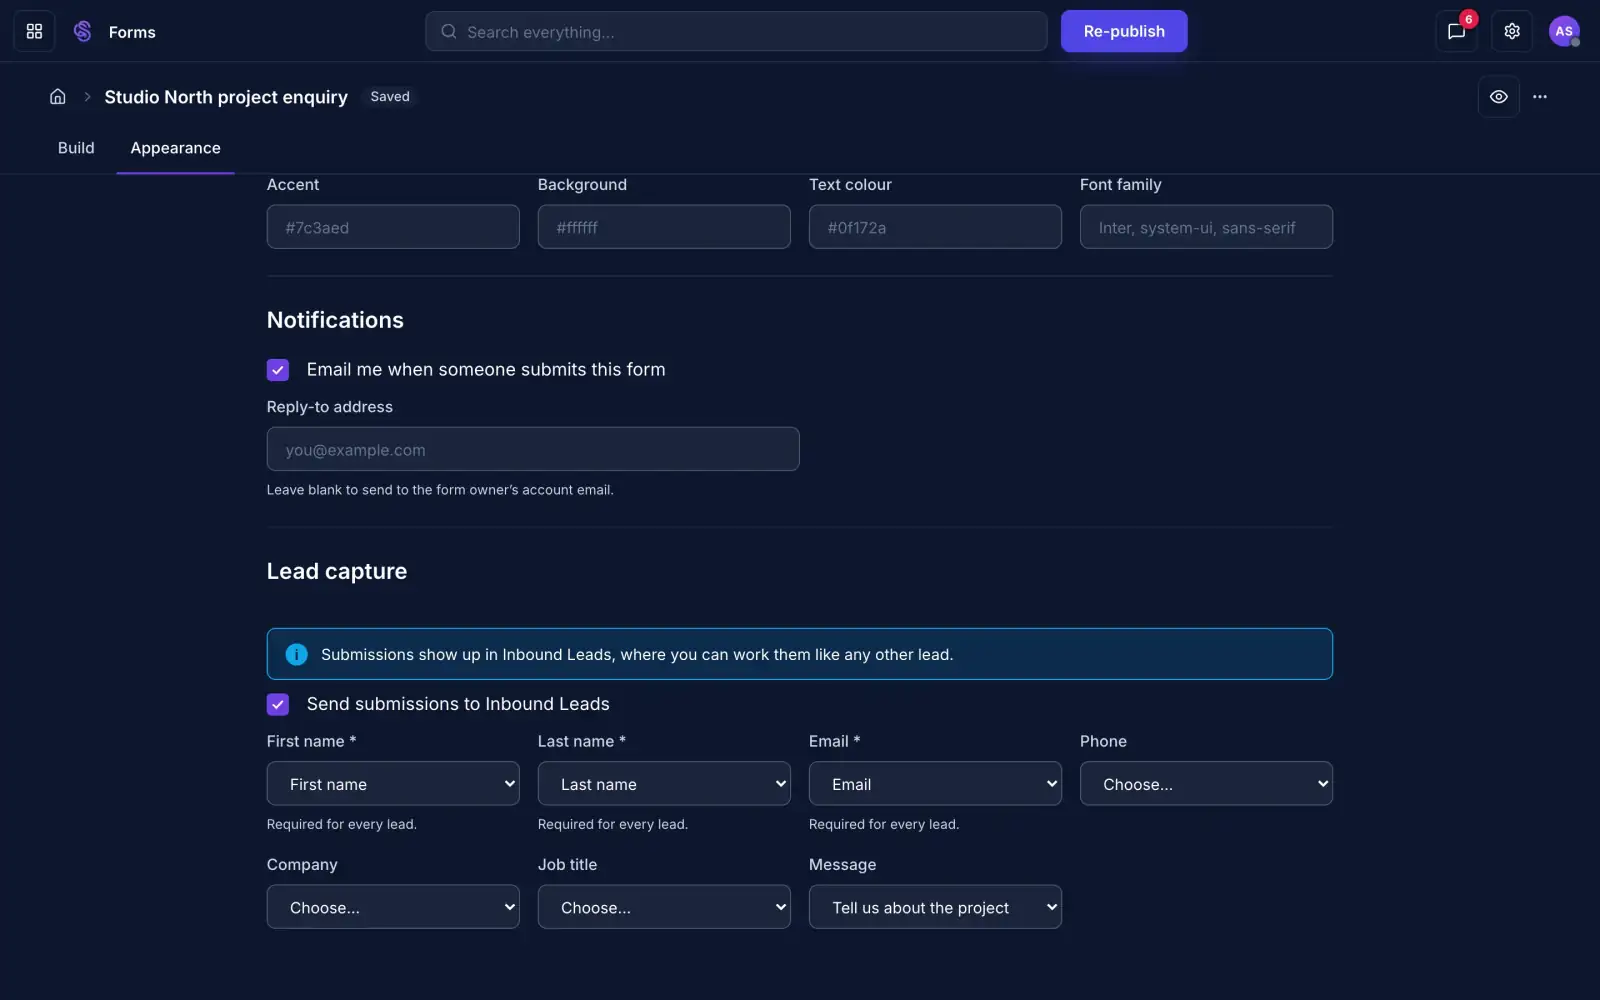Click the Background colour hex field

pyautogui.click(x=664, y=227)
